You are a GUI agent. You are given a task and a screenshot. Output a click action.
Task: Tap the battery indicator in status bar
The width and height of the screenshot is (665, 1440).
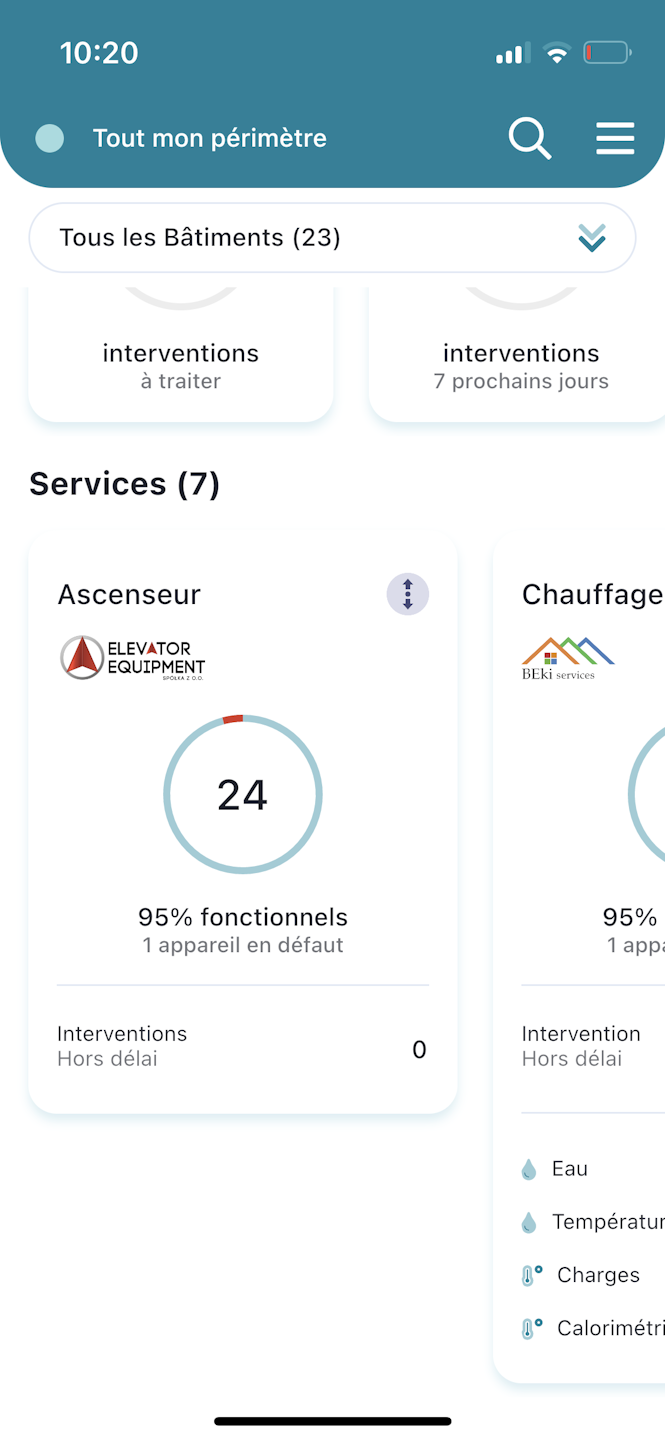click(607, 52)
